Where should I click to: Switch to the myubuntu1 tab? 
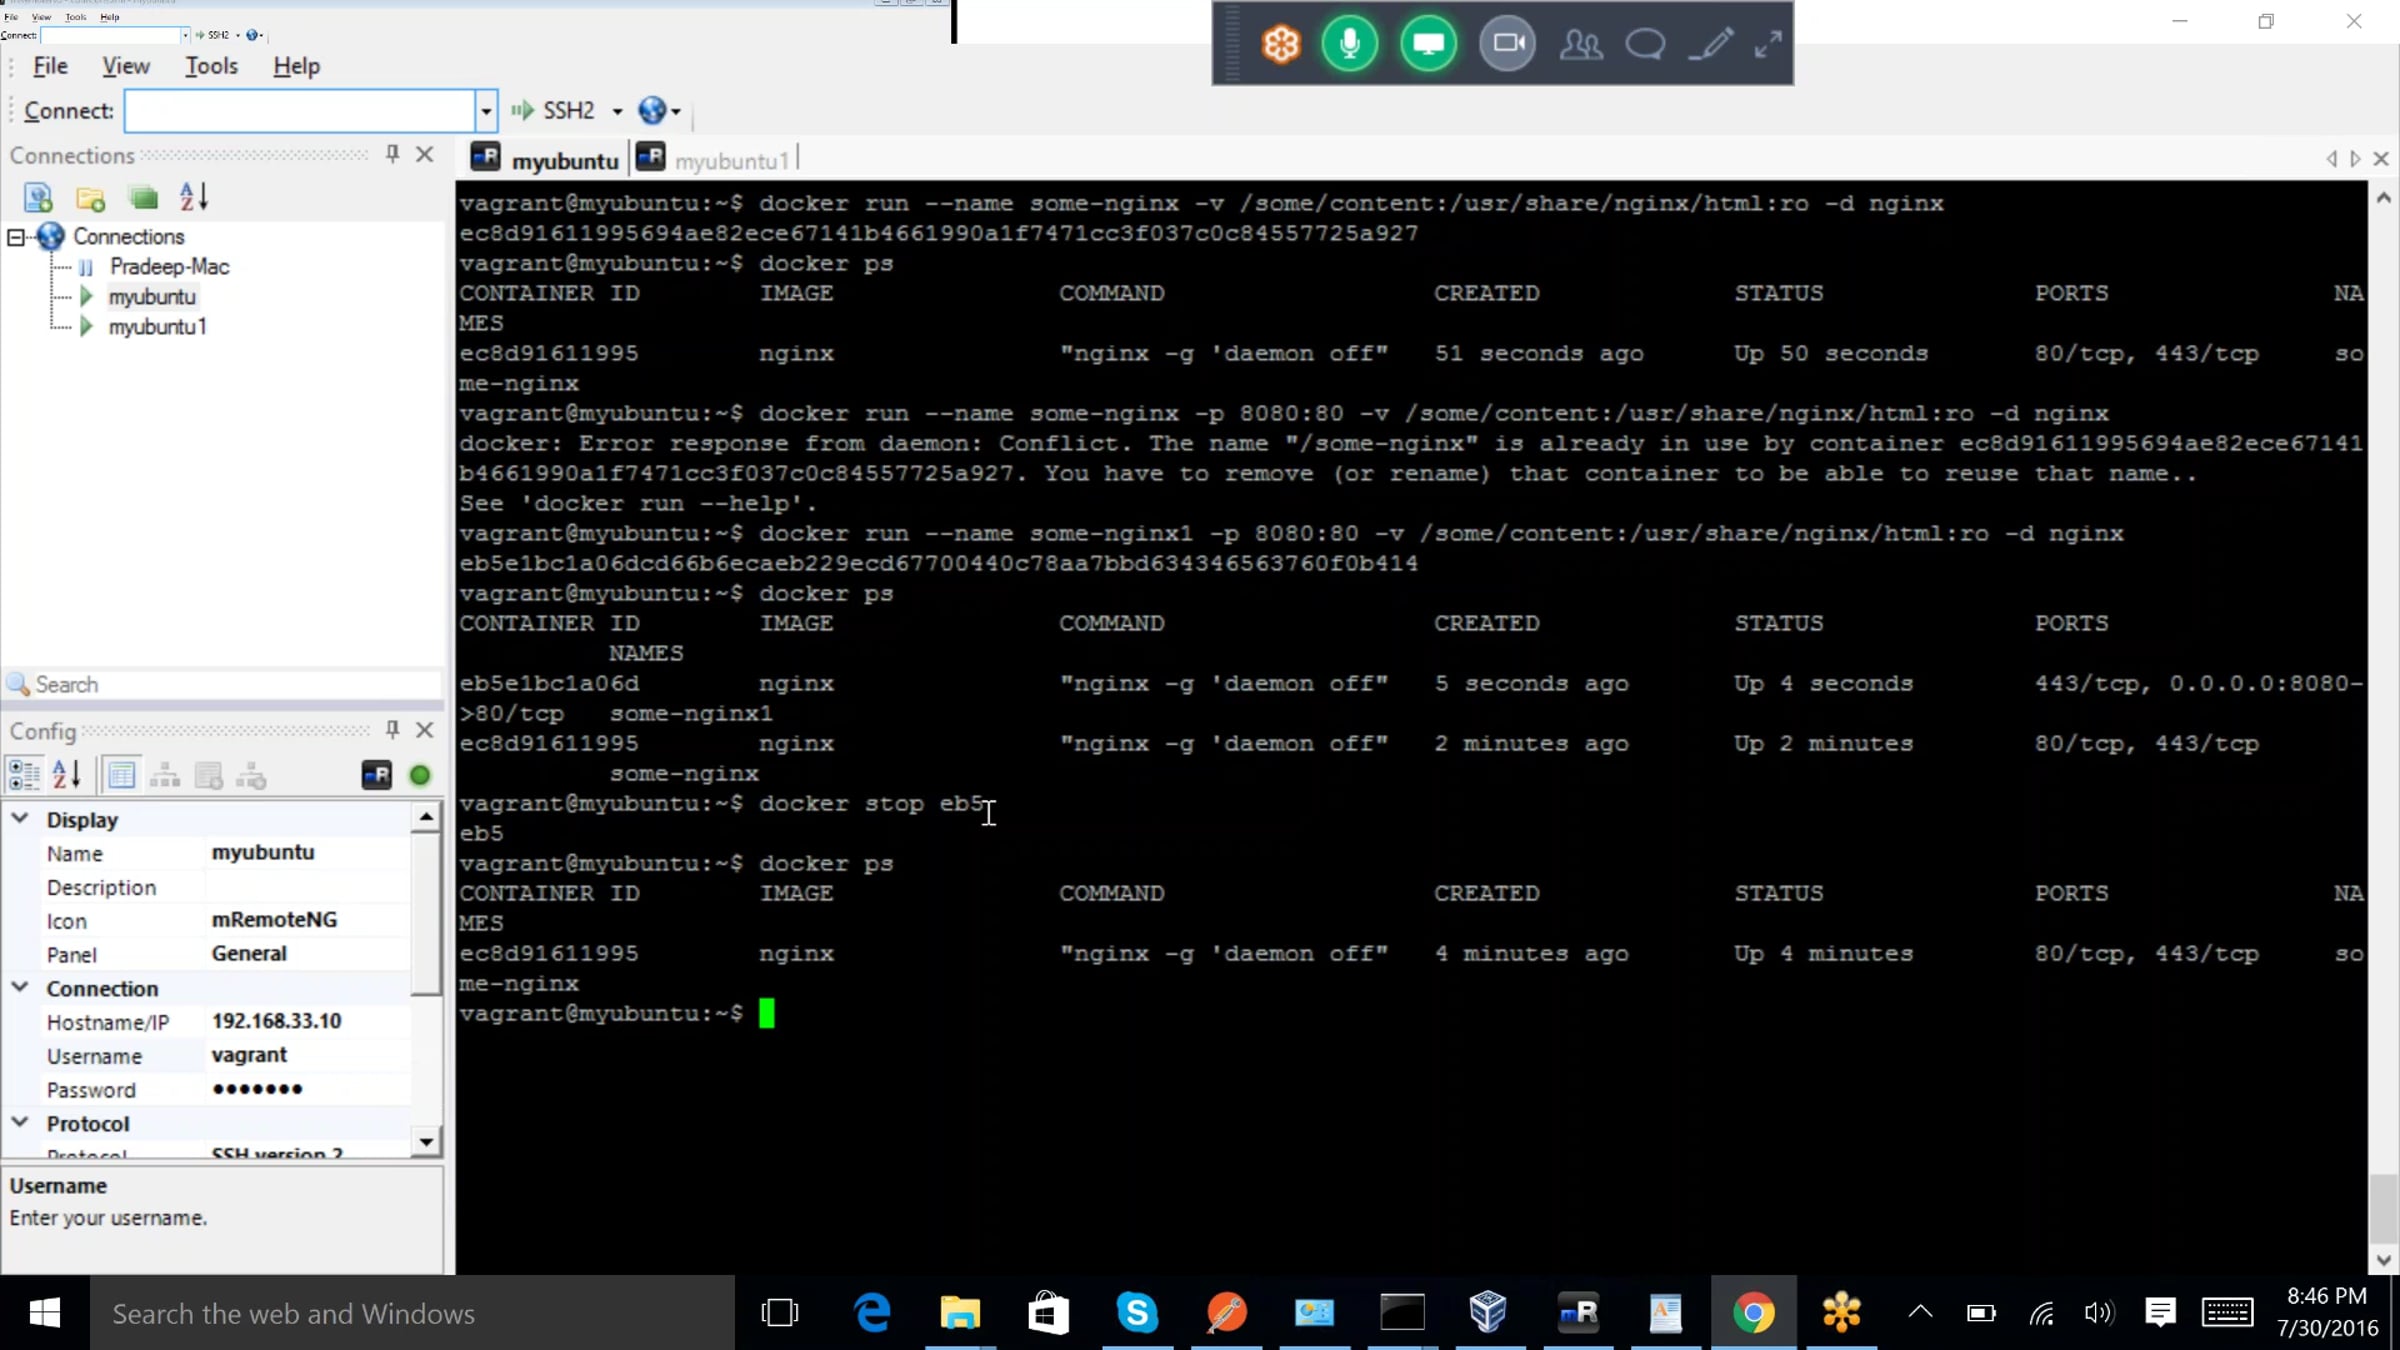(730, 160)
